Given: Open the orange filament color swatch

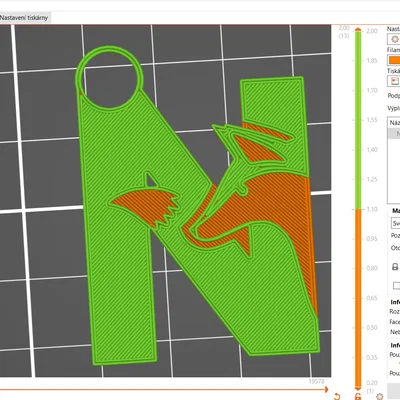Looking at the screenshot, I should [394, 60].
